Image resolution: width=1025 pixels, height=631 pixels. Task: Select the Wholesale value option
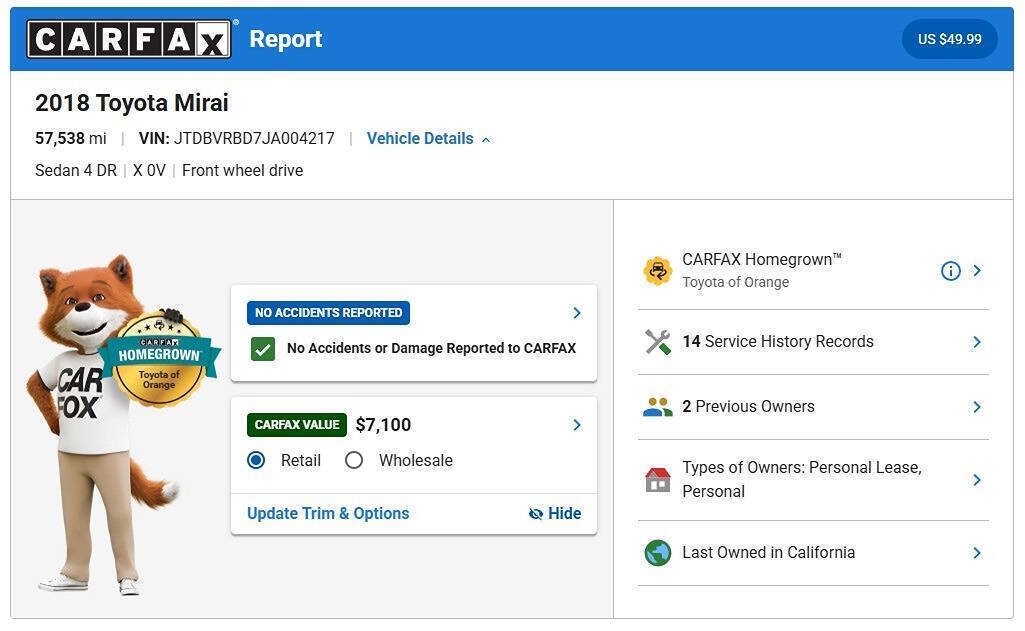354,460
